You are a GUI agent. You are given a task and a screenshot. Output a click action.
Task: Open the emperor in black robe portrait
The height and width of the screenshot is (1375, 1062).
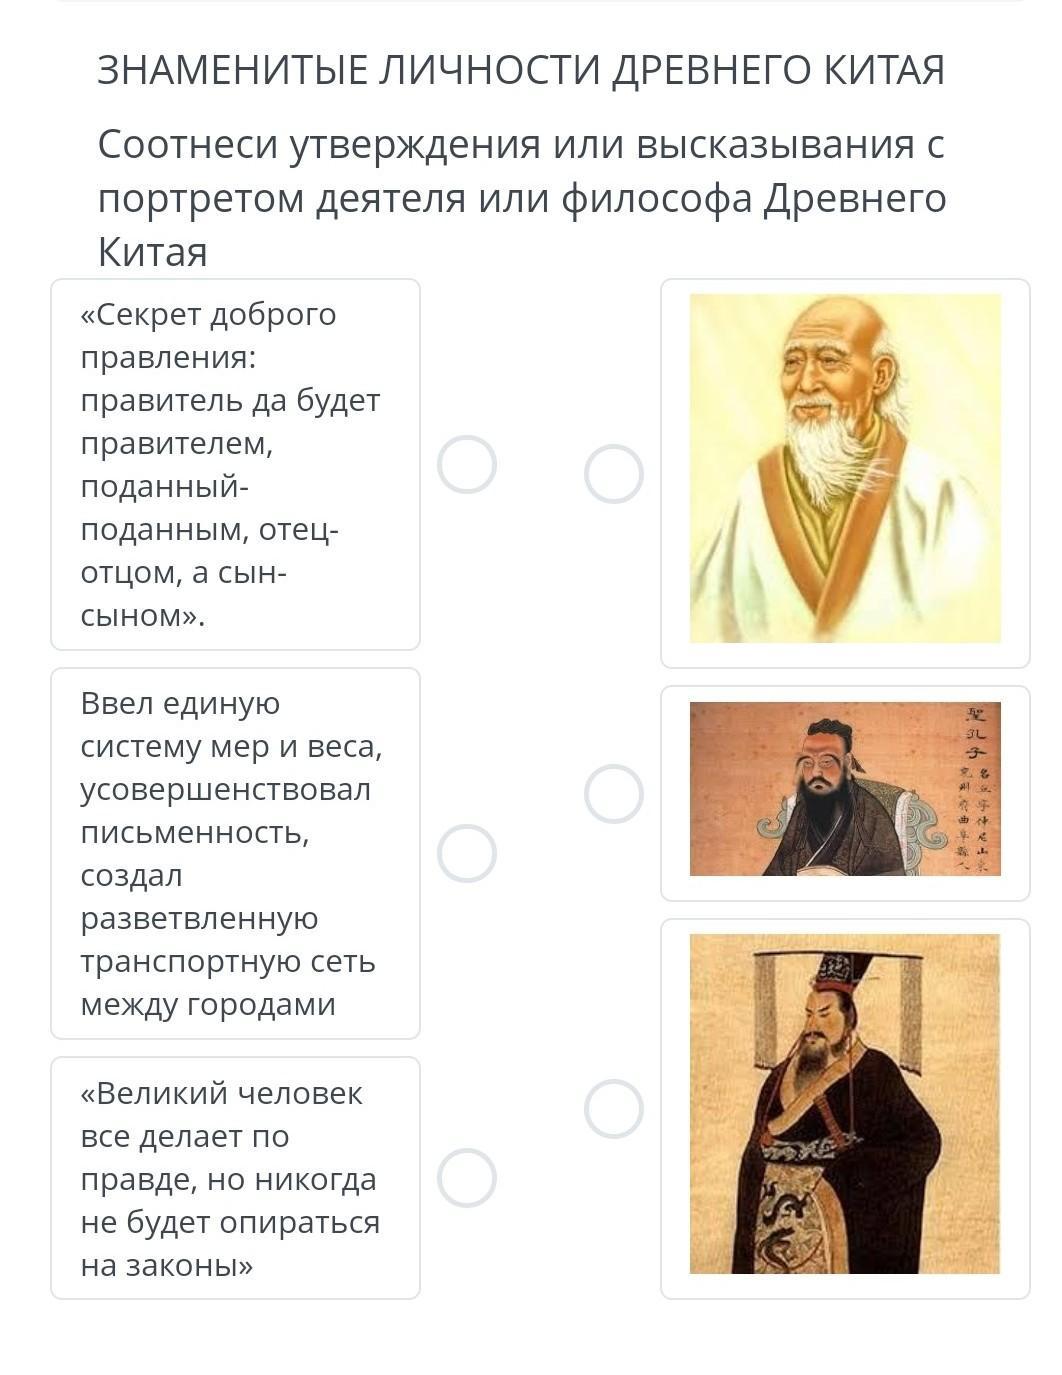coord(845,1104)
